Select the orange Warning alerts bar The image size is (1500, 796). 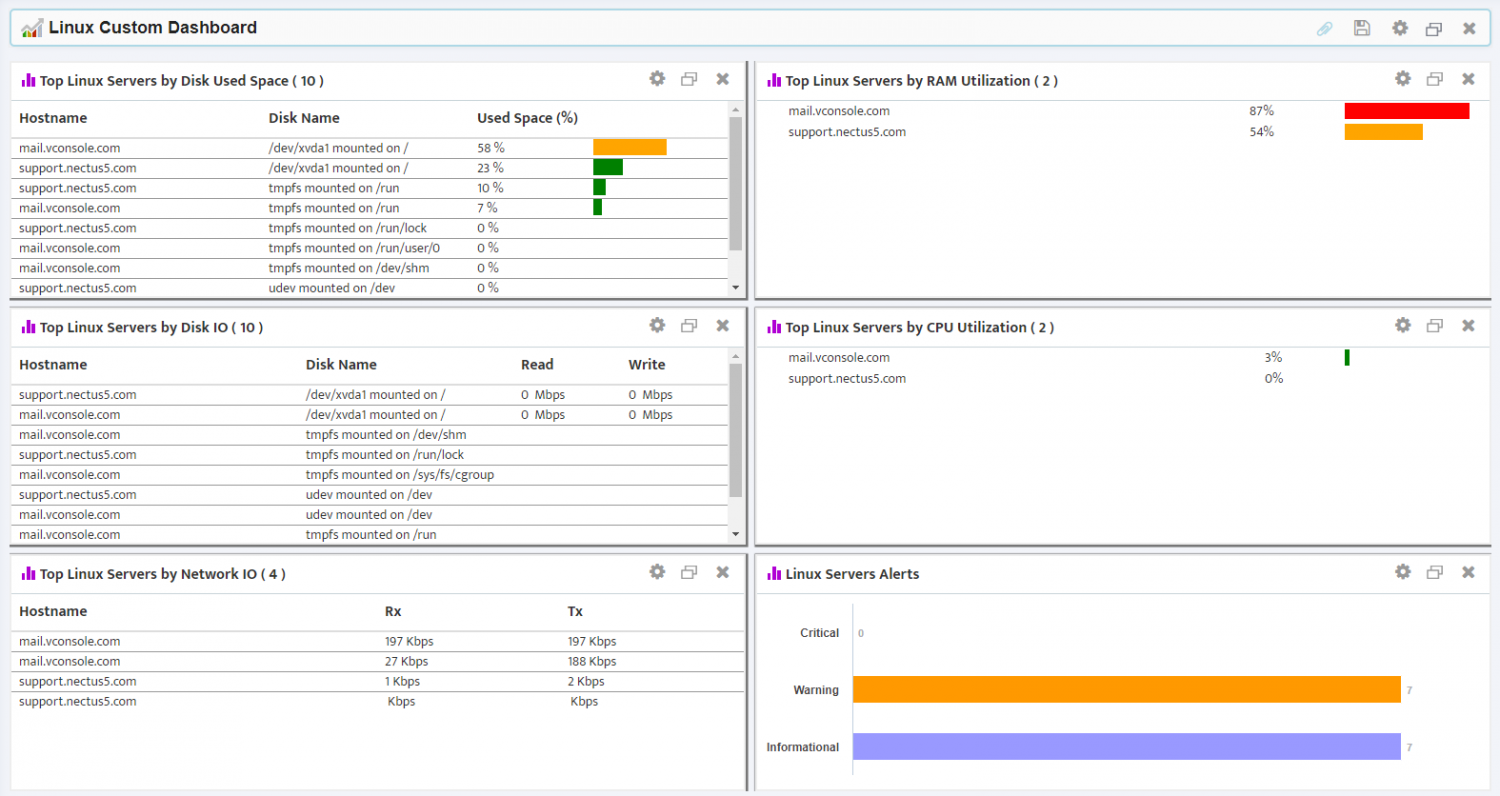point(1126,689)
